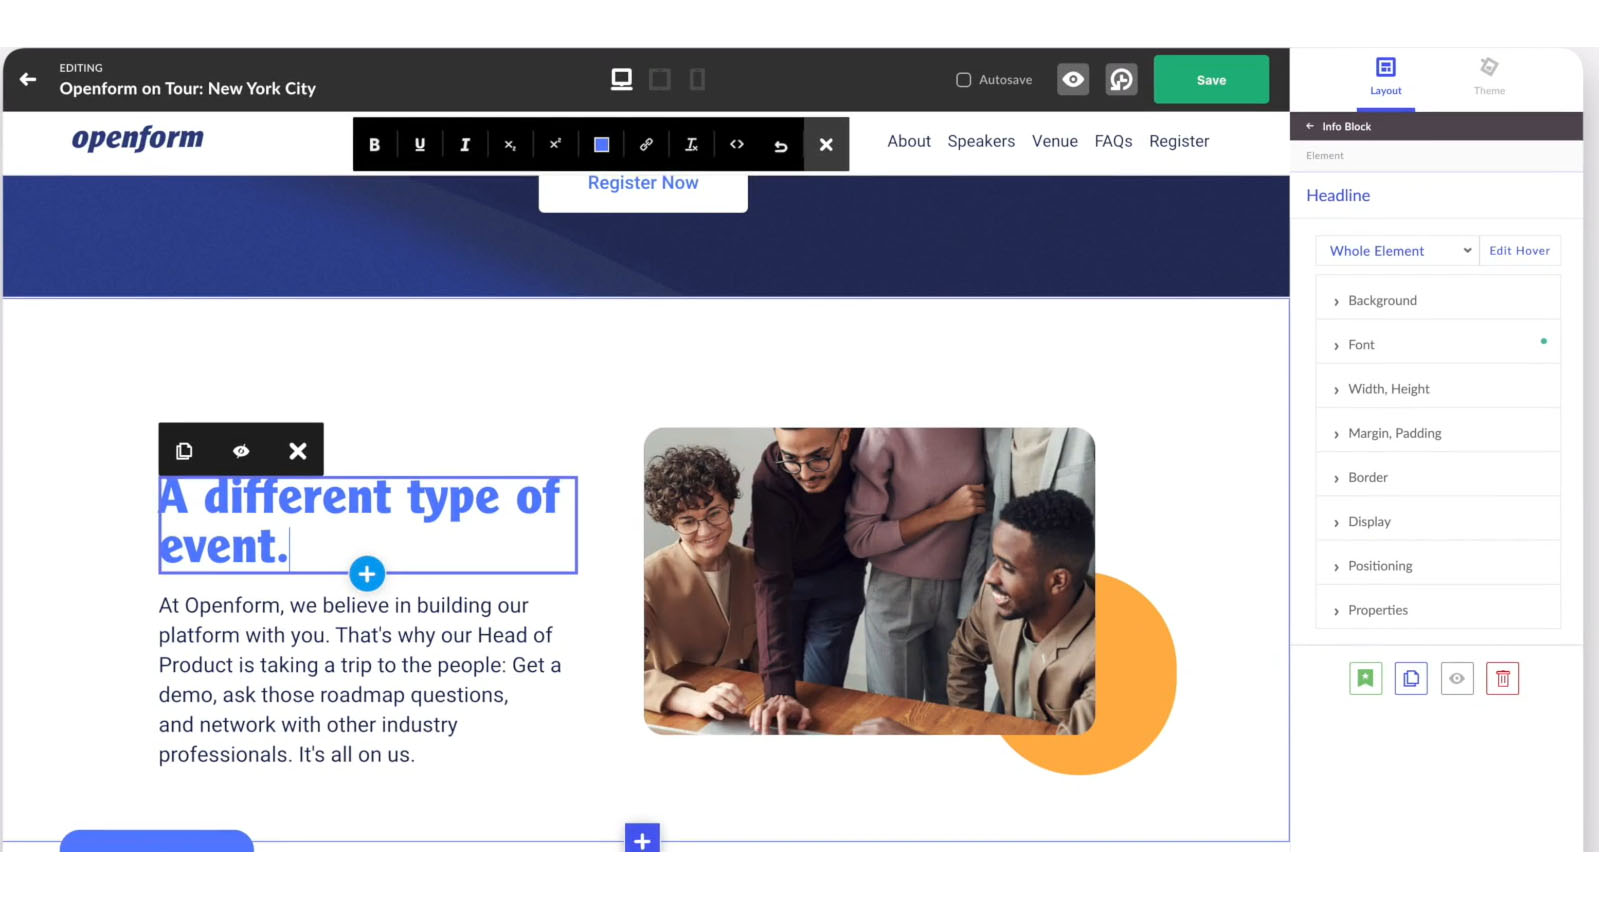Open the Whole Element dropdown
The width and height of the screenshot is (1600, 900).
(x=1397, y=251)
